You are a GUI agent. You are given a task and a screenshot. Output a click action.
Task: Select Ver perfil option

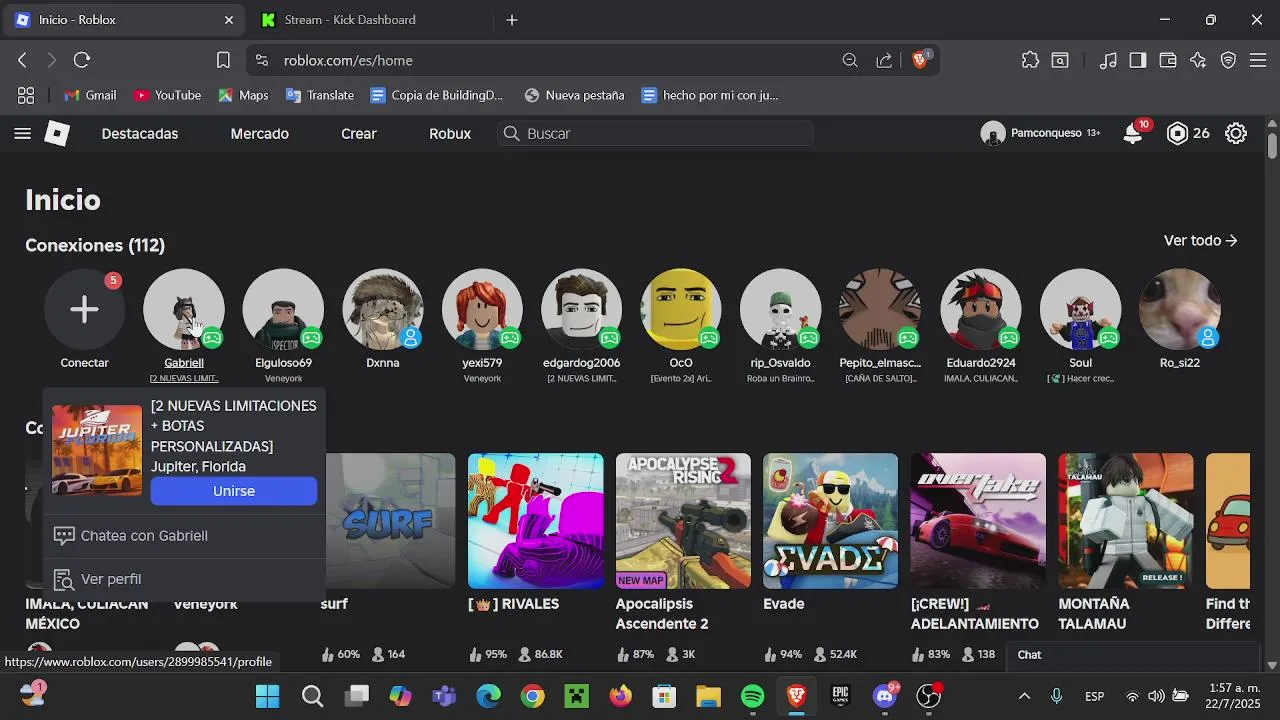click(184, 579)
